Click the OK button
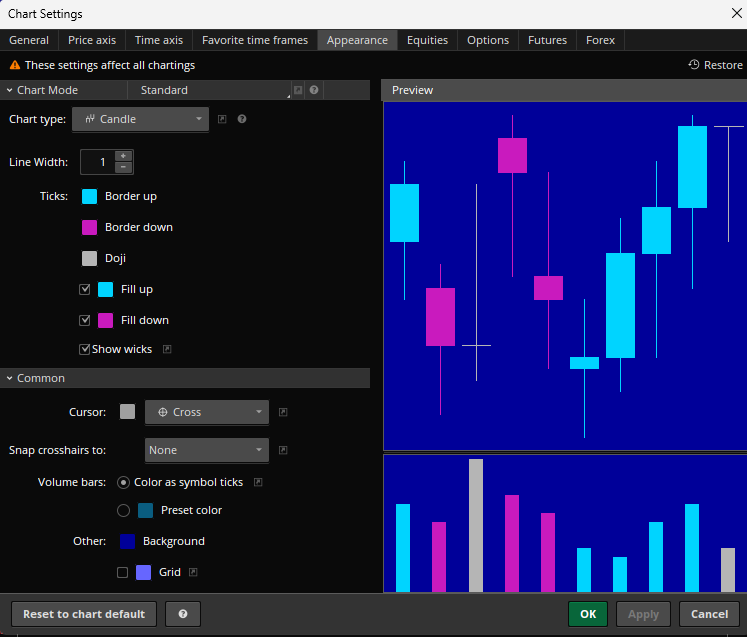This screenshot has width=747, height=637. pos(587,614)
